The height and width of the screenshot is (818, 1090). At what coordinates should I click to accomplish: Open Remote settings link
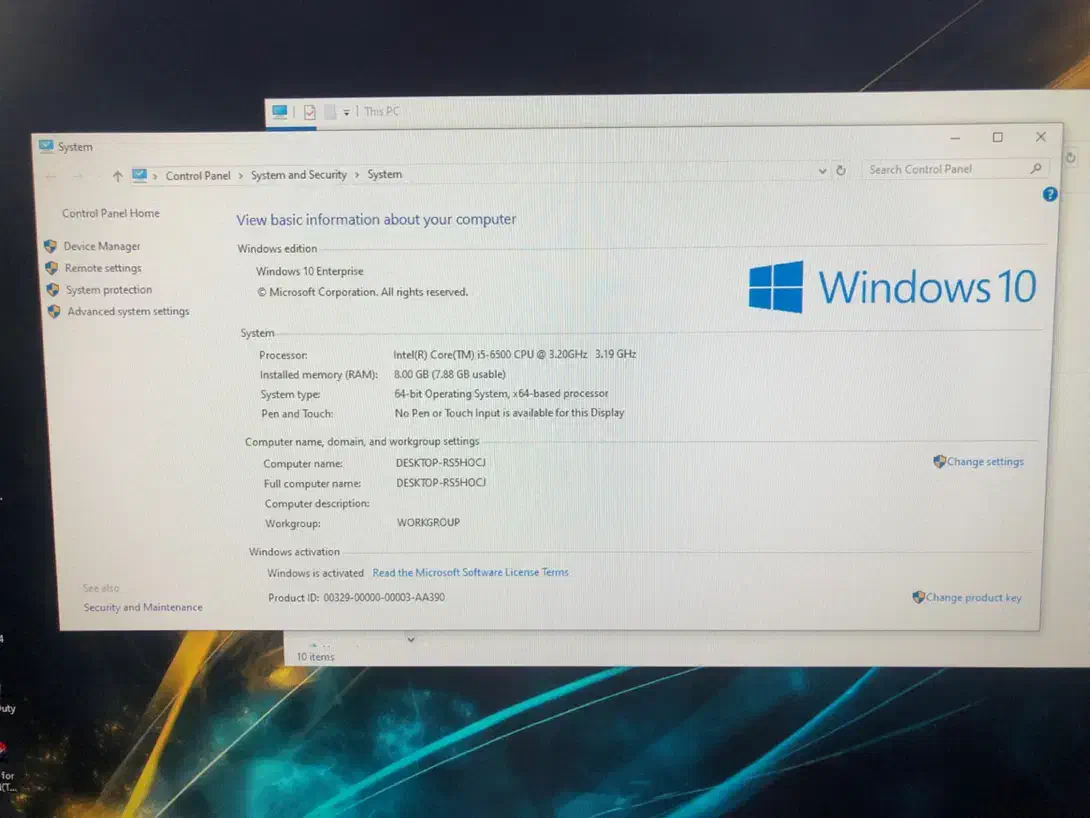click(x=103, y=268)
